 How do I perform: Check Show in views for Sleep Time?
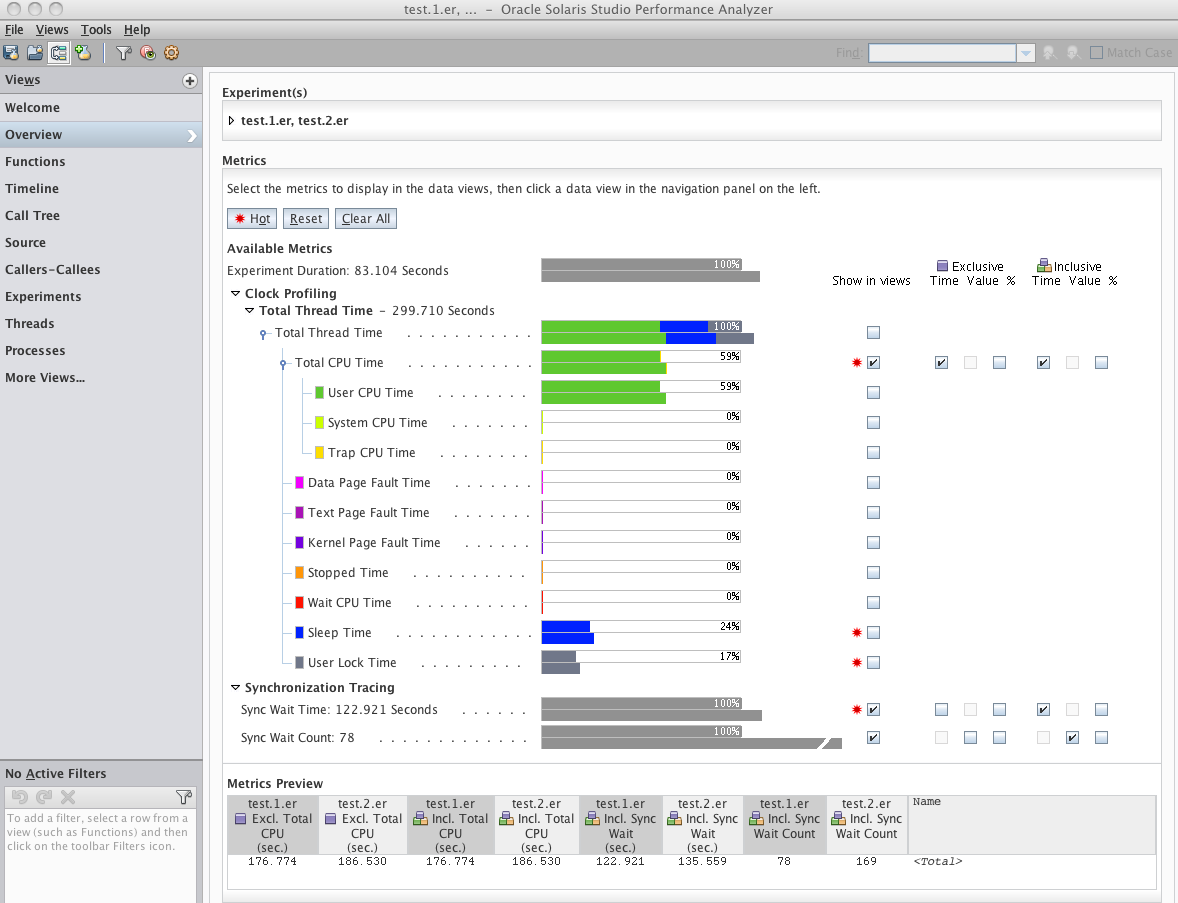point(873,633)
